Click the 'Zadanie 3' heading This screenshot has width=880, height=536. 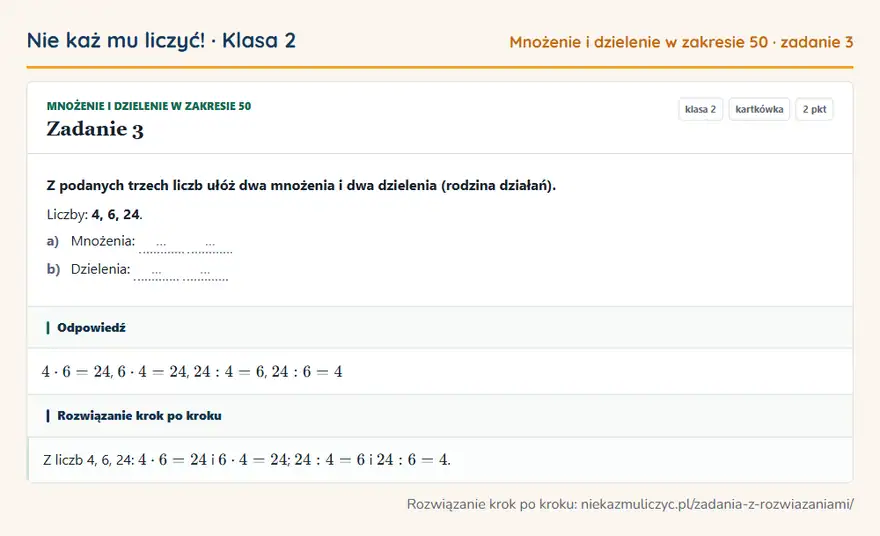point(95,129)
